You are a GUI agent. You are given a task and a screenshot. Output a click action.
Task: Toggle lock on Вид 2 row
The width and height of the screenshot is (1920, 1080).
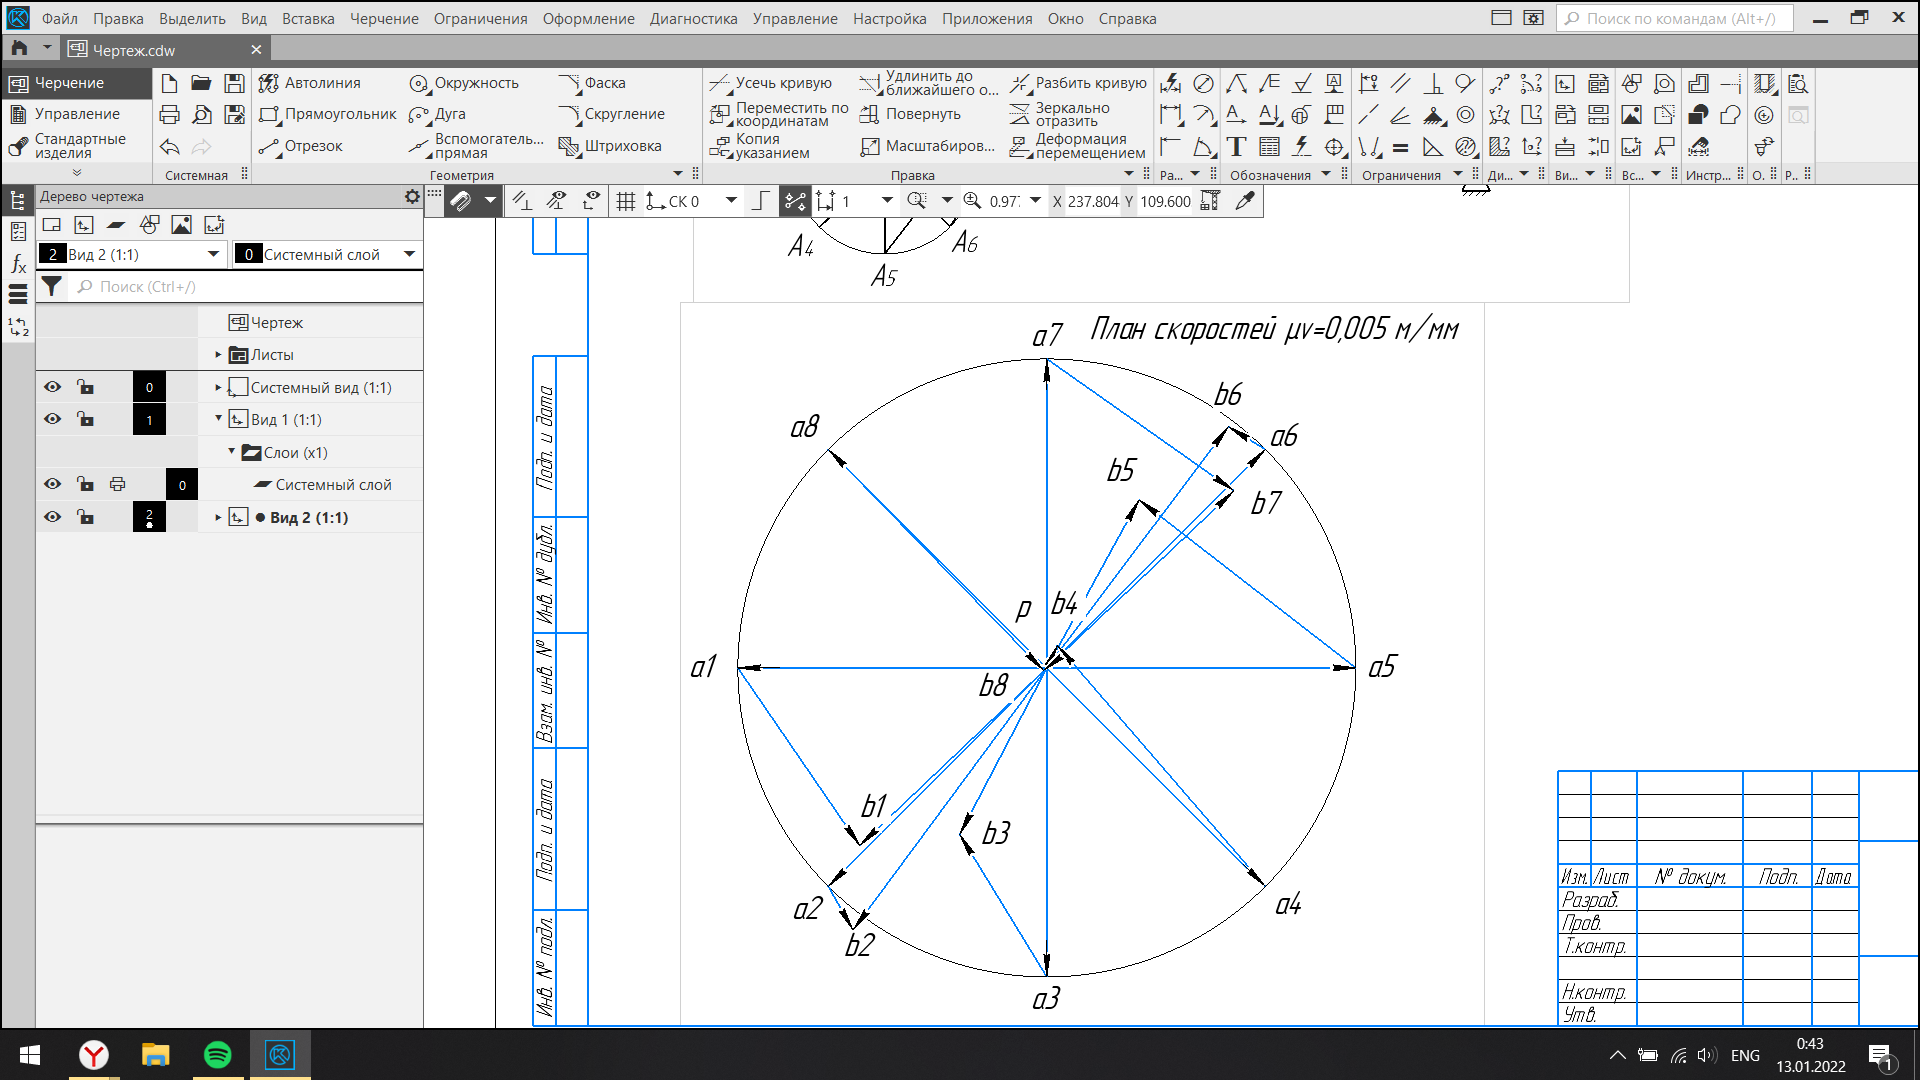pyautogui.click(x=85, y=517)
